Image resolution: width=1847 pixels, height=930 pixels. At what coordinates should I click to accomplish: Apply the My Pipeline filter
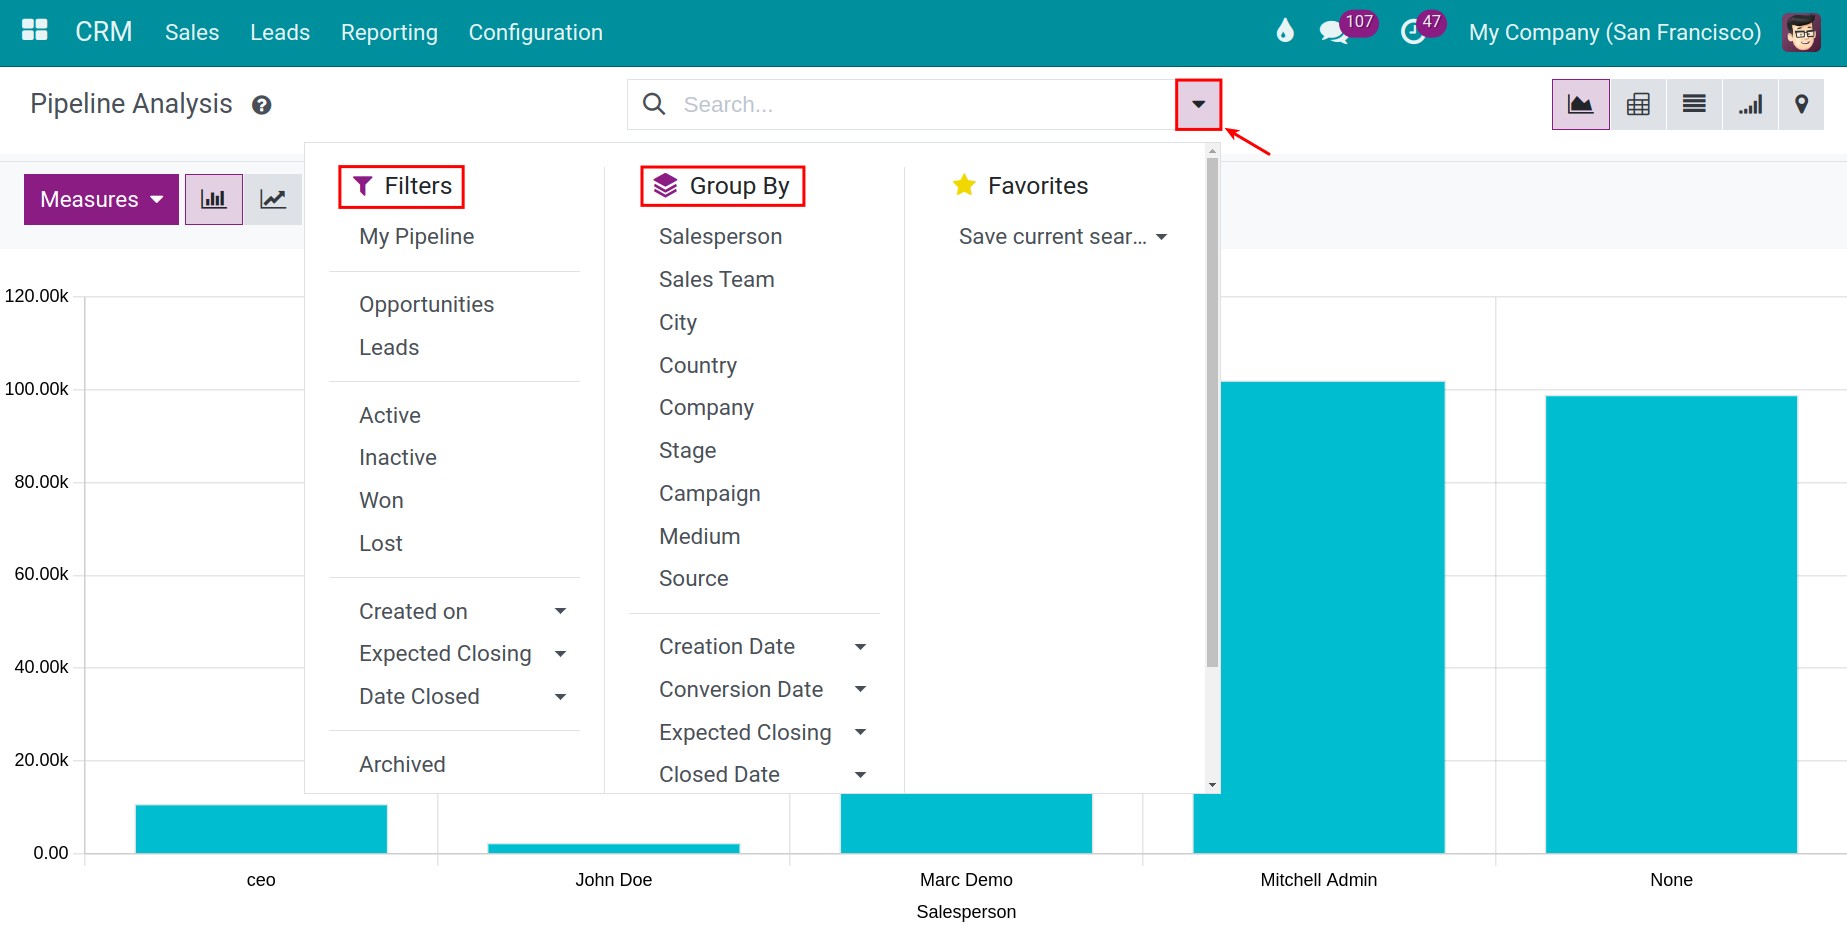[x=416, y=237]
